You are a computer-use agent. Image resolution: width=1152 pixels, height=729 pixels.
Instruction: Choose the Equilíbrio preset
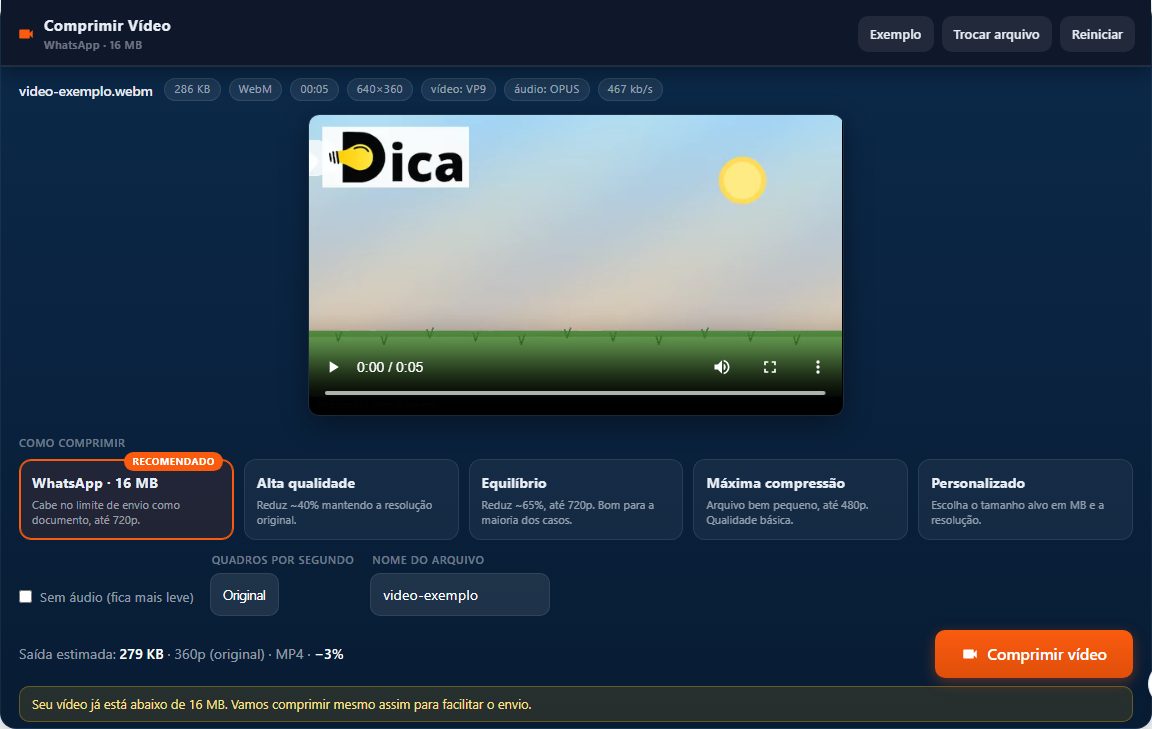pos(575,500)
